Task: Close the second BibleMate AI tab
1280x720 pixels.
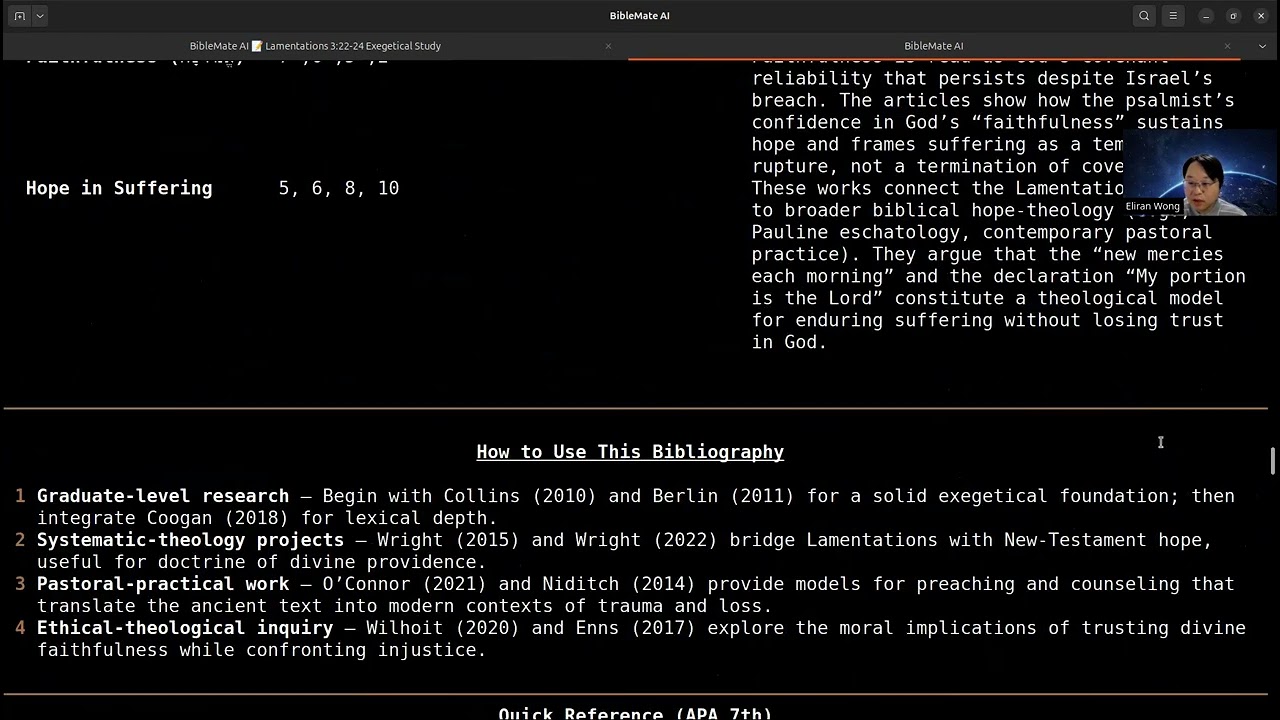Action: (1227, 46)
